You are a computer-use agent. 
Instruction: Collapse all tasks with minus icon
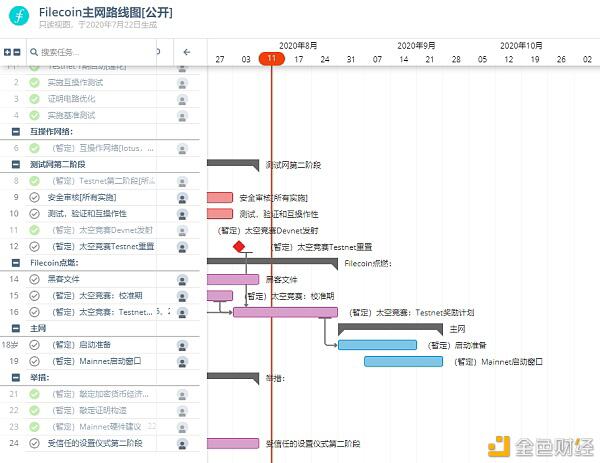point(16,52)
